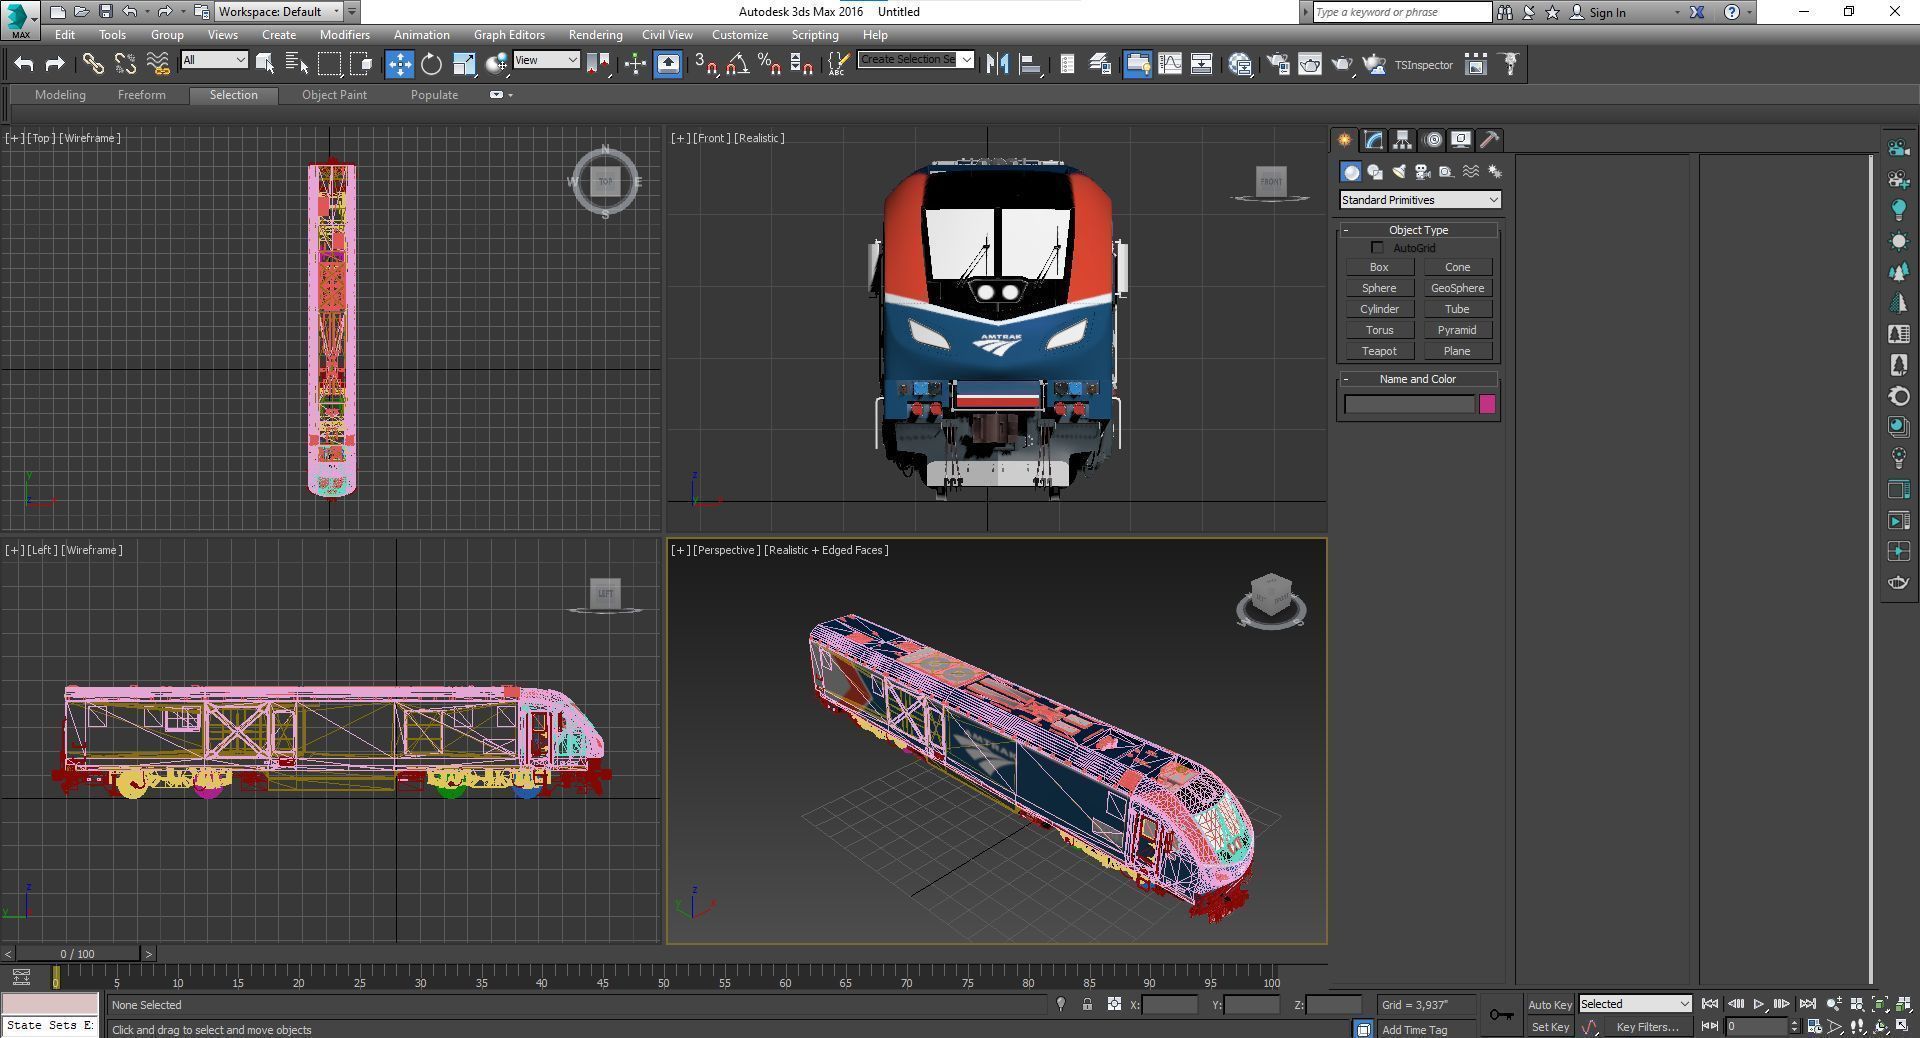The width and height of the screenshot is (1920, 1038).
Task: Activate the Select and Rotate tool
Action: (x=431, y=64)
